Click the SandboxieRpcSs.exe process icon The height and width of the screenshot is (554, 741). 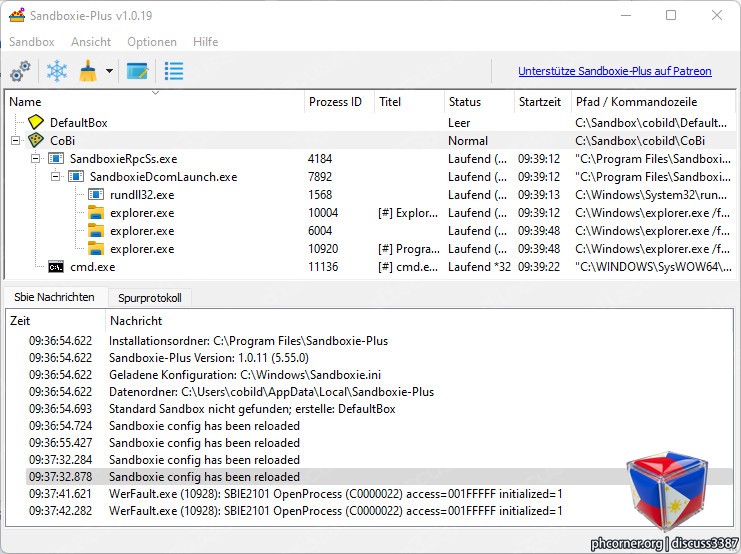pos(56,158)
